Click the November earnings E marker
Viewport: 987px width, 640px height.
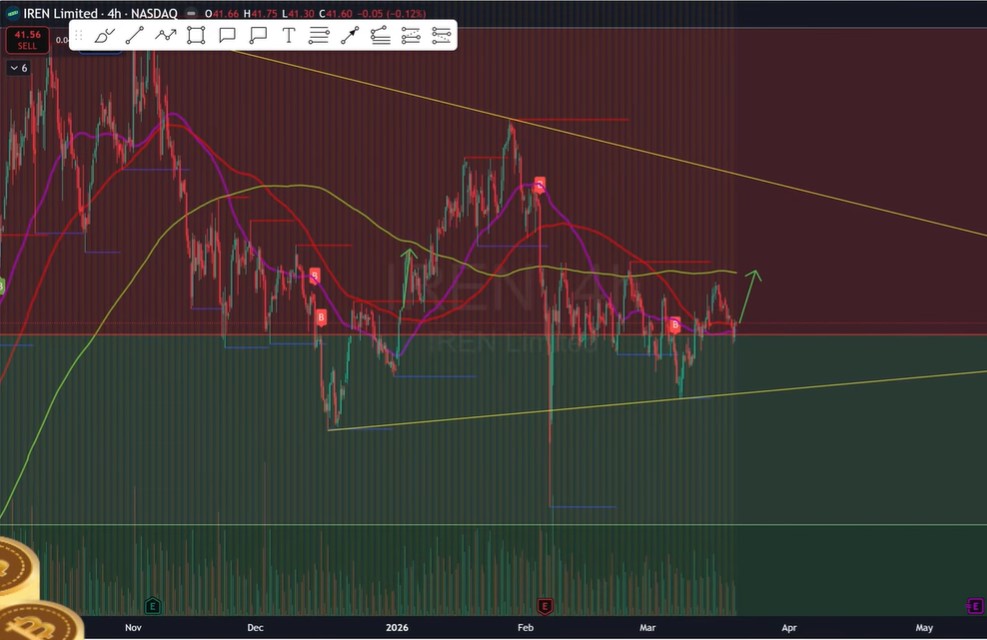[x=152, y=605]
